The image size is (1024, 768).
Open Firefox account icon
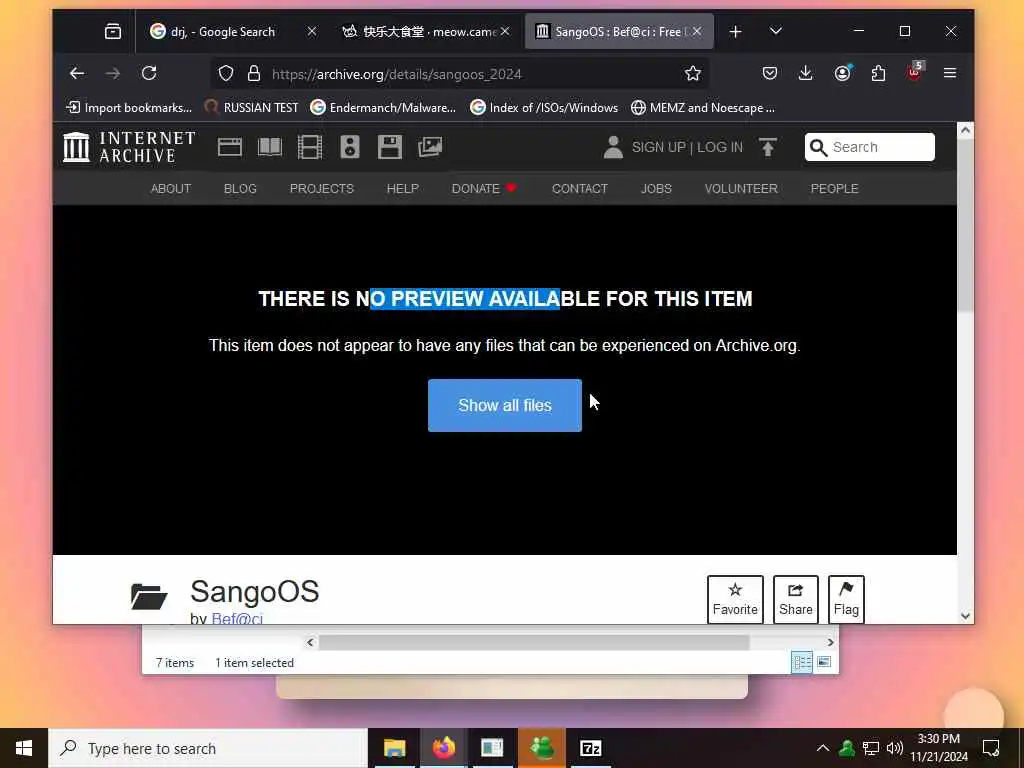(x=842, y=73)
